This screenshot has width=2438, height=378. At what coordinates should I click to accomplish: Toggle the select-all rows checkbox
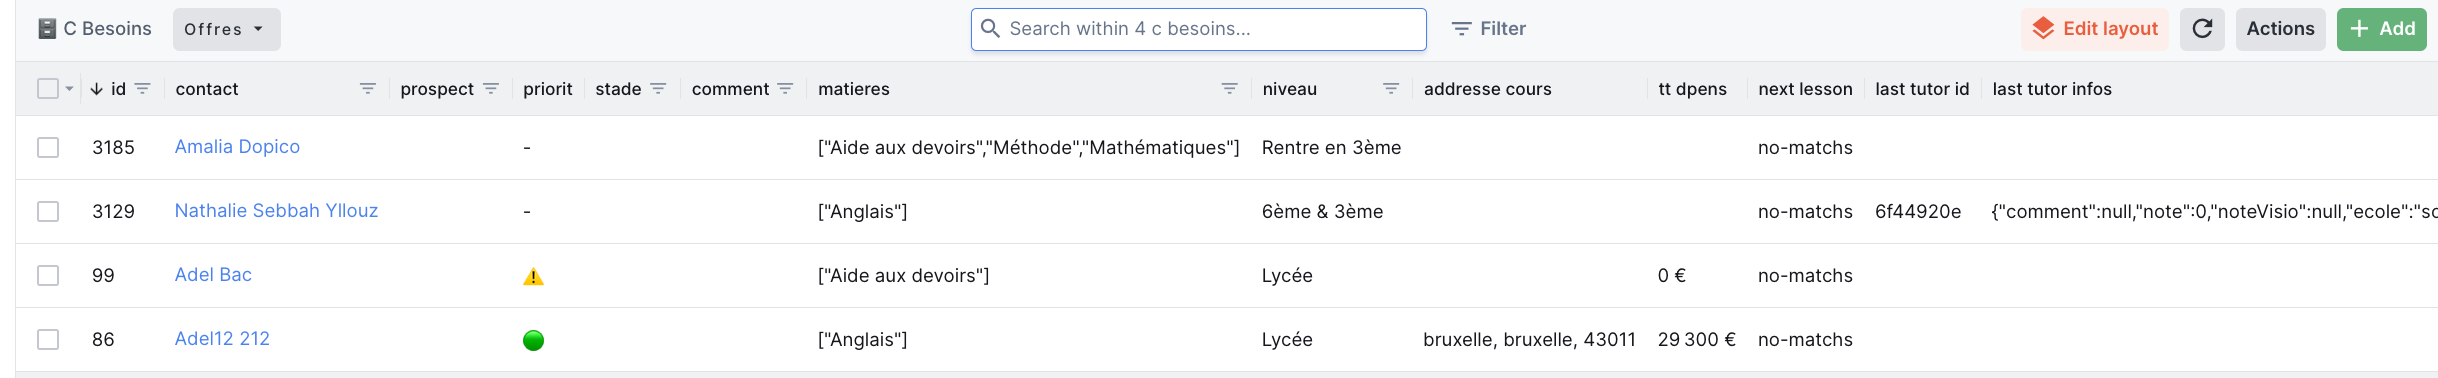[x=48, y=89]
